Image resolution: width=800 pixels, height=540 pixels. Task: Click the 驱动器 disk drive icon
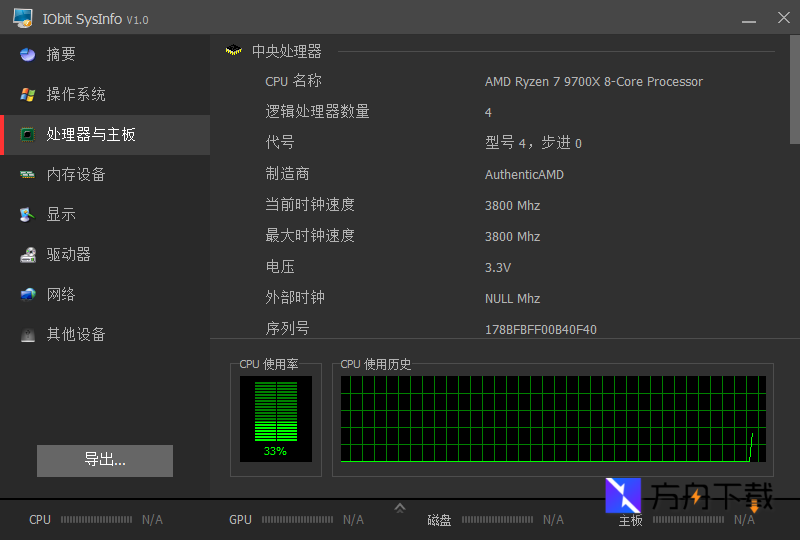[28, 255]
